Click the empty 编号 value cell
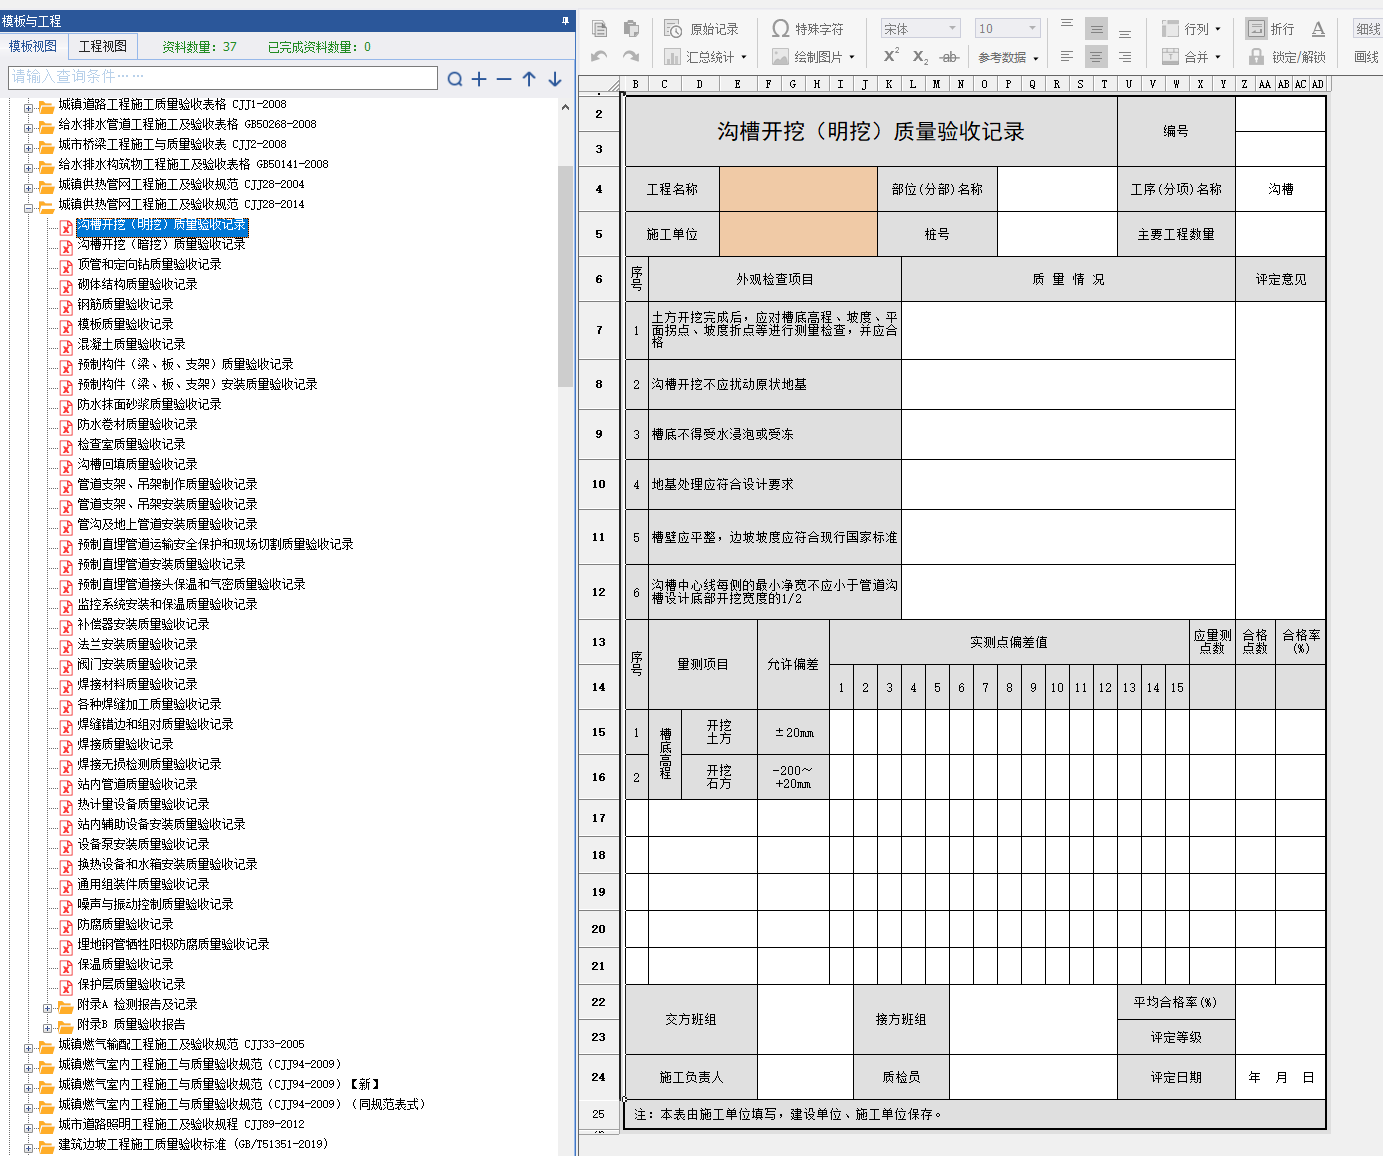Viewport: 1383px width, 1156px height. 1280,114
